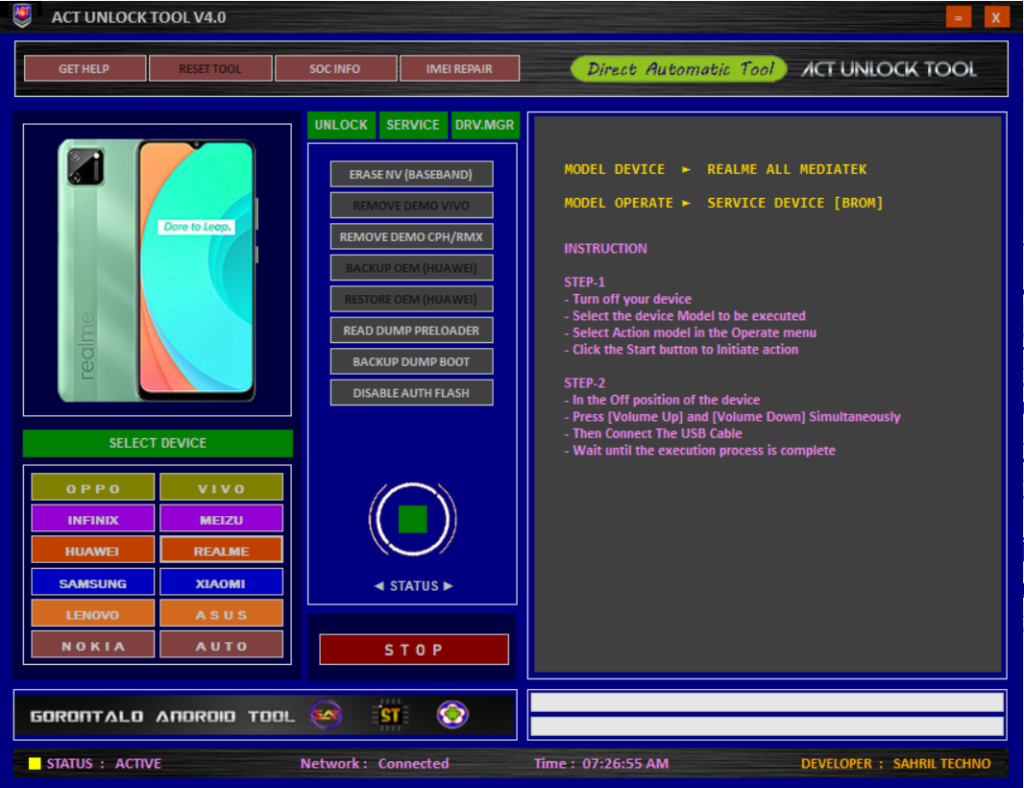Image resolution: width=1024 pixels, height=788 pixels.
Task: Click 'Wait until the execution process is complete' line
Action: click(x=699, y=450)
